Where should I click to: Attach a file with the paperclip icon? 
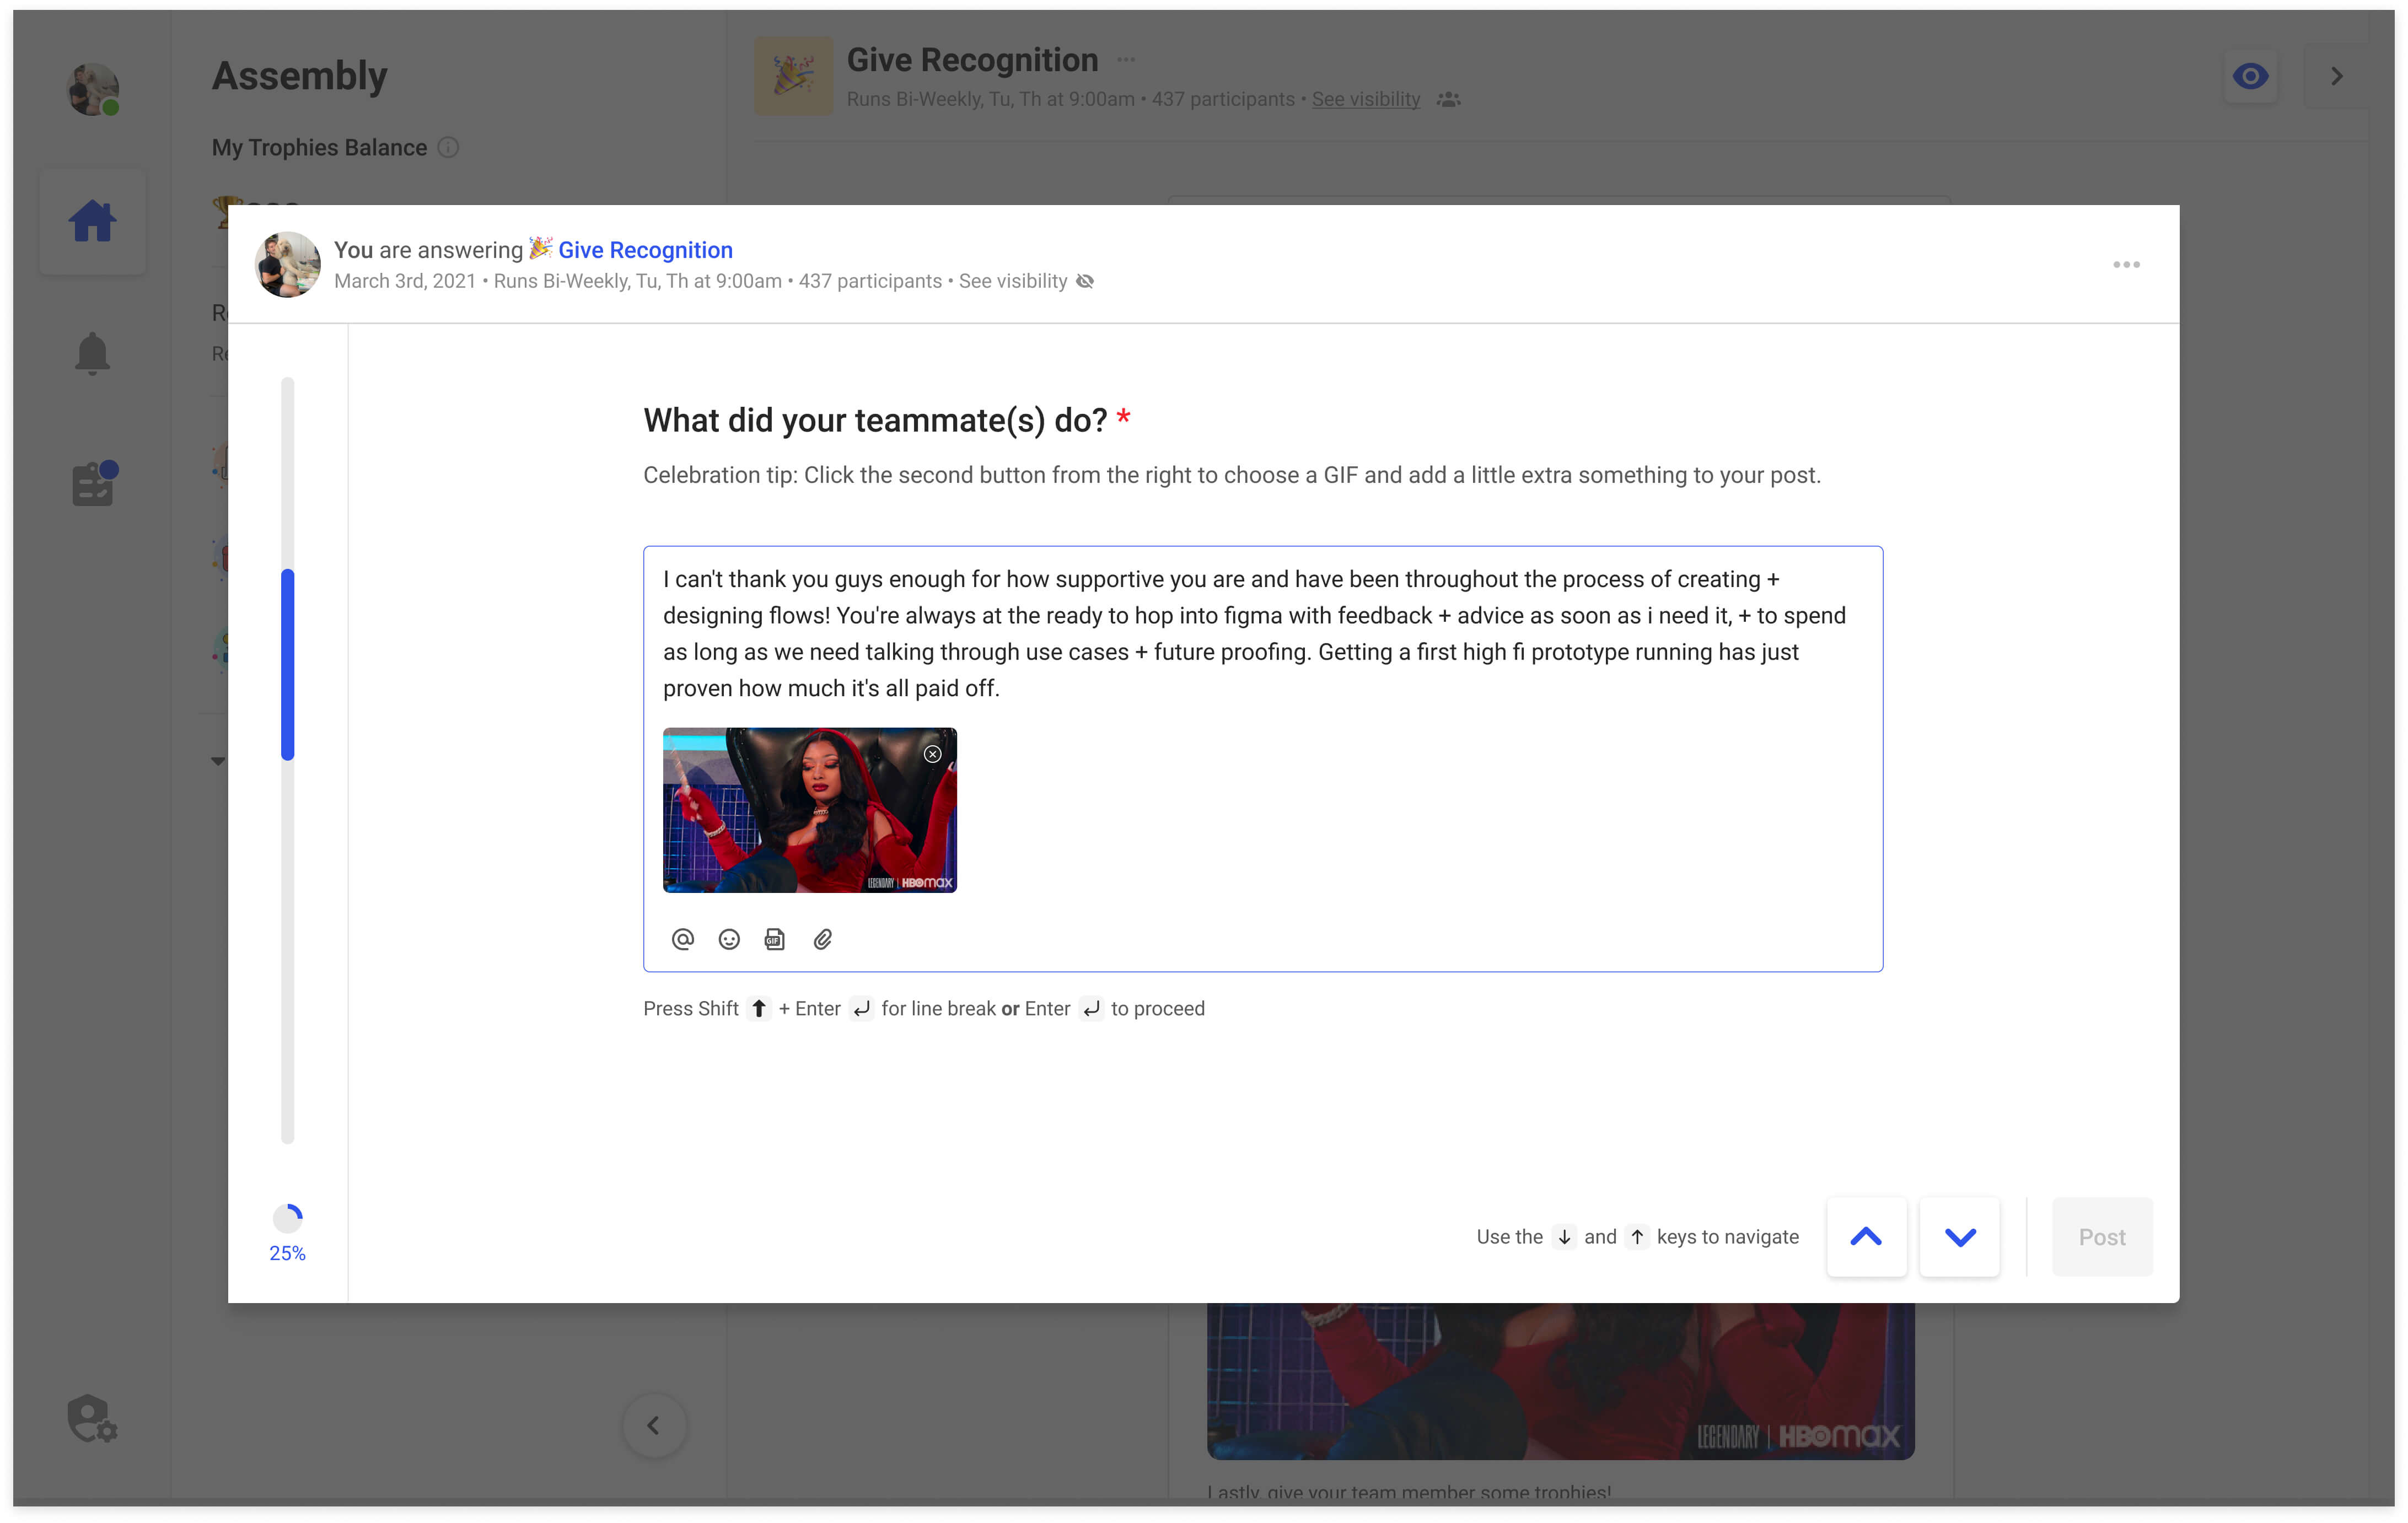(822, 939)
